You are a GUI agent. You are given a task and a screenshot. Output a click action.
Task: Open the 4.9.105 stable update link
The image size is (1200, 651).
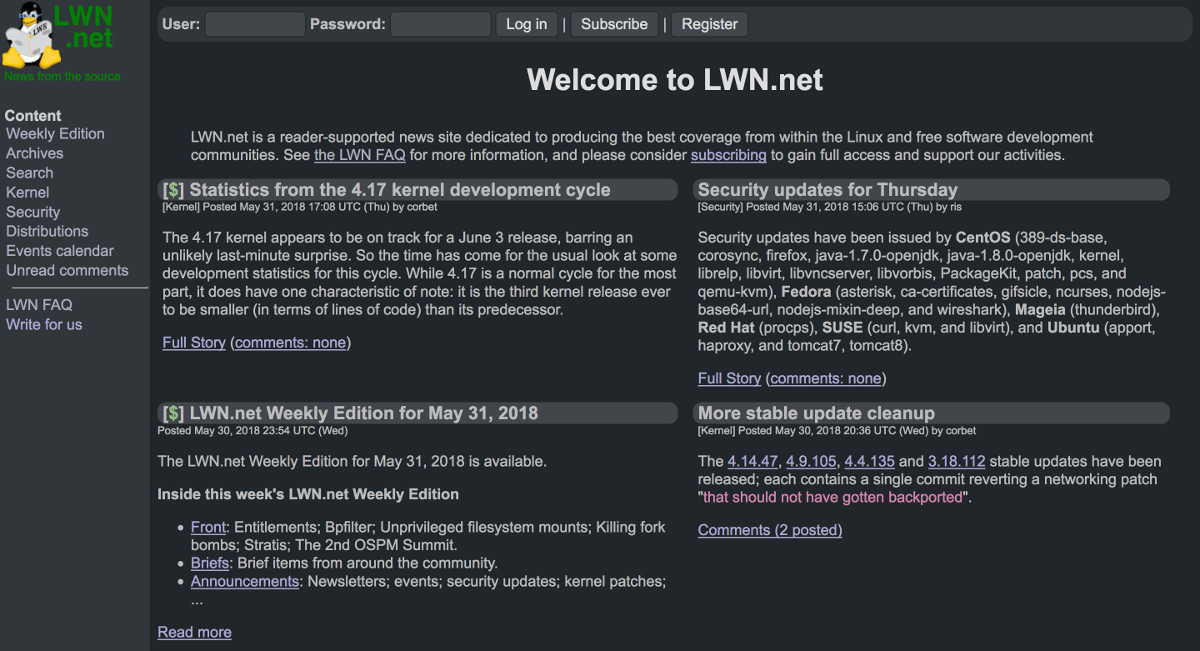coord(811,461)
